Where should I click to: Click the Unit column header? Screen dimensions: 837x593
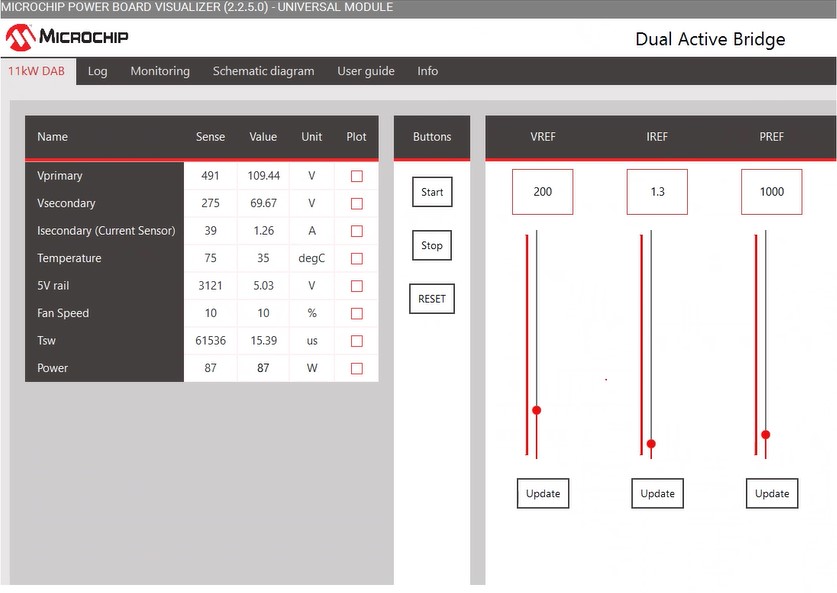(x=312, y=137)
